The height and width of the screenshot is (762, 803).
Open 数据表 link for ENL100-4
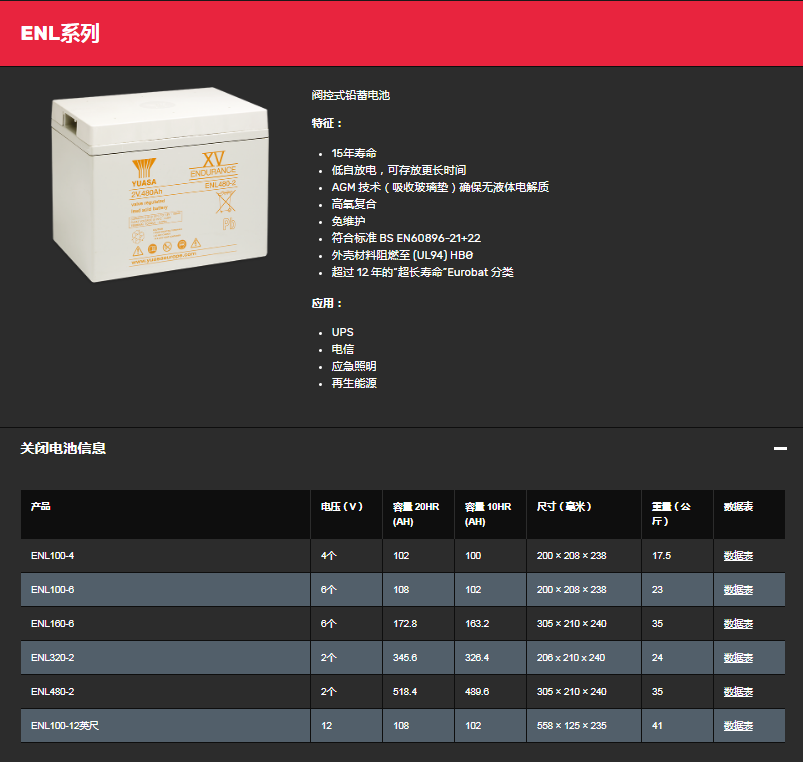[738, 556]
